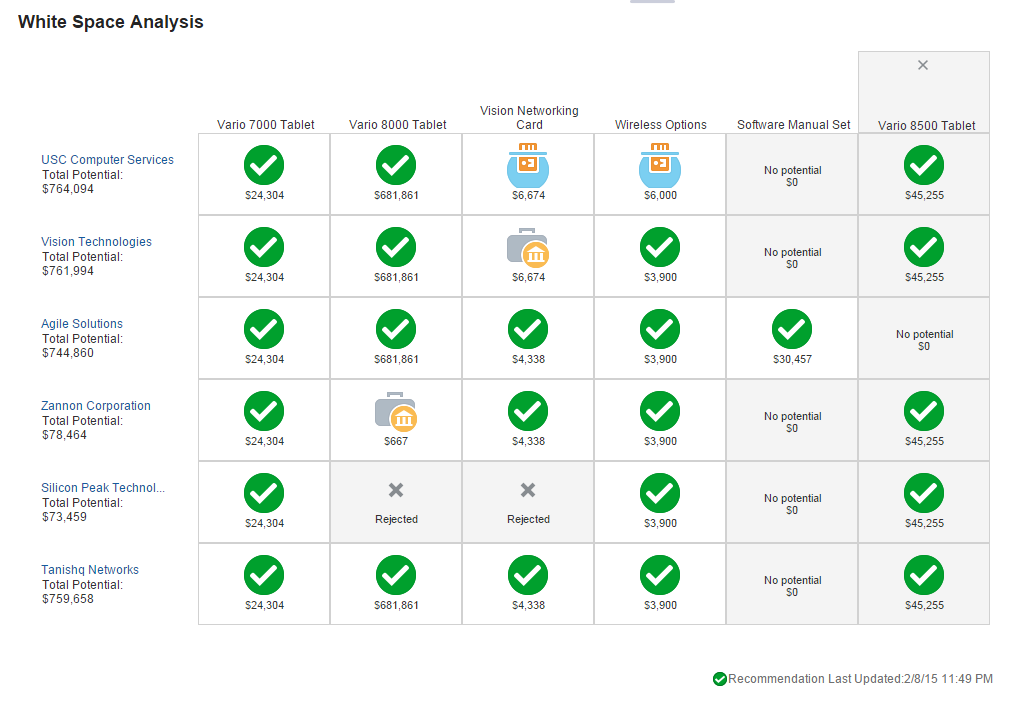This screenshot has width=1014, height=703.
Task: Click Tanishq Networks Vision Networking Card checkmark
Action: click(x=528, y=575)
